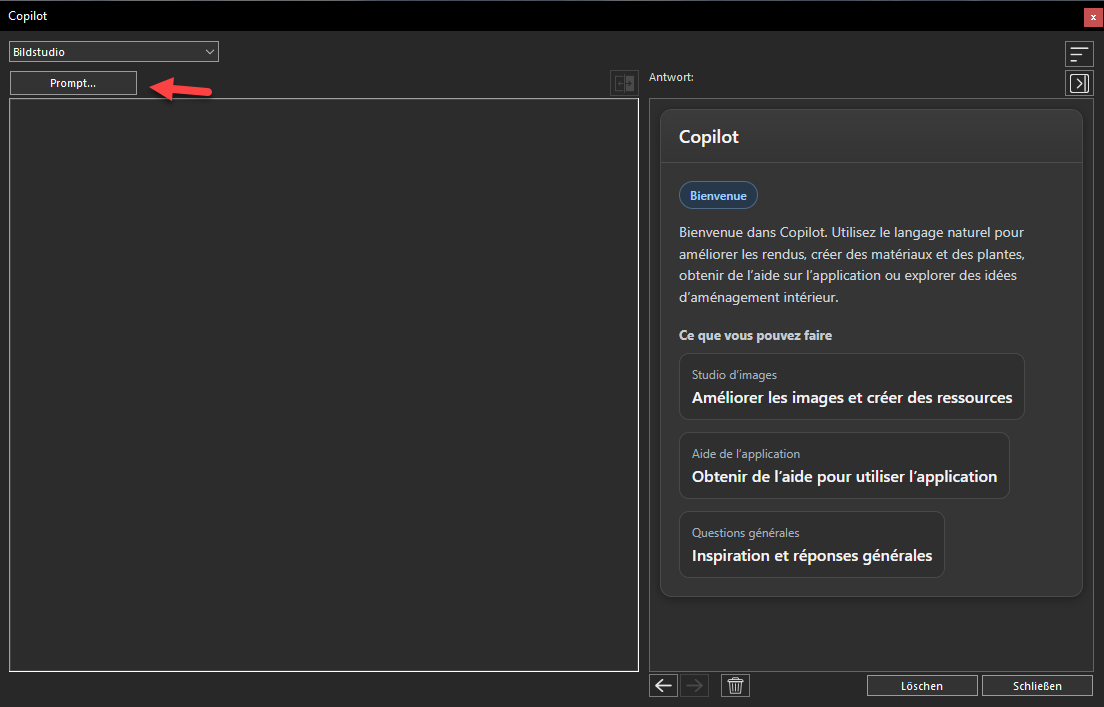
Task: Click inside the large empty image area
Action: tap(324, 384)
